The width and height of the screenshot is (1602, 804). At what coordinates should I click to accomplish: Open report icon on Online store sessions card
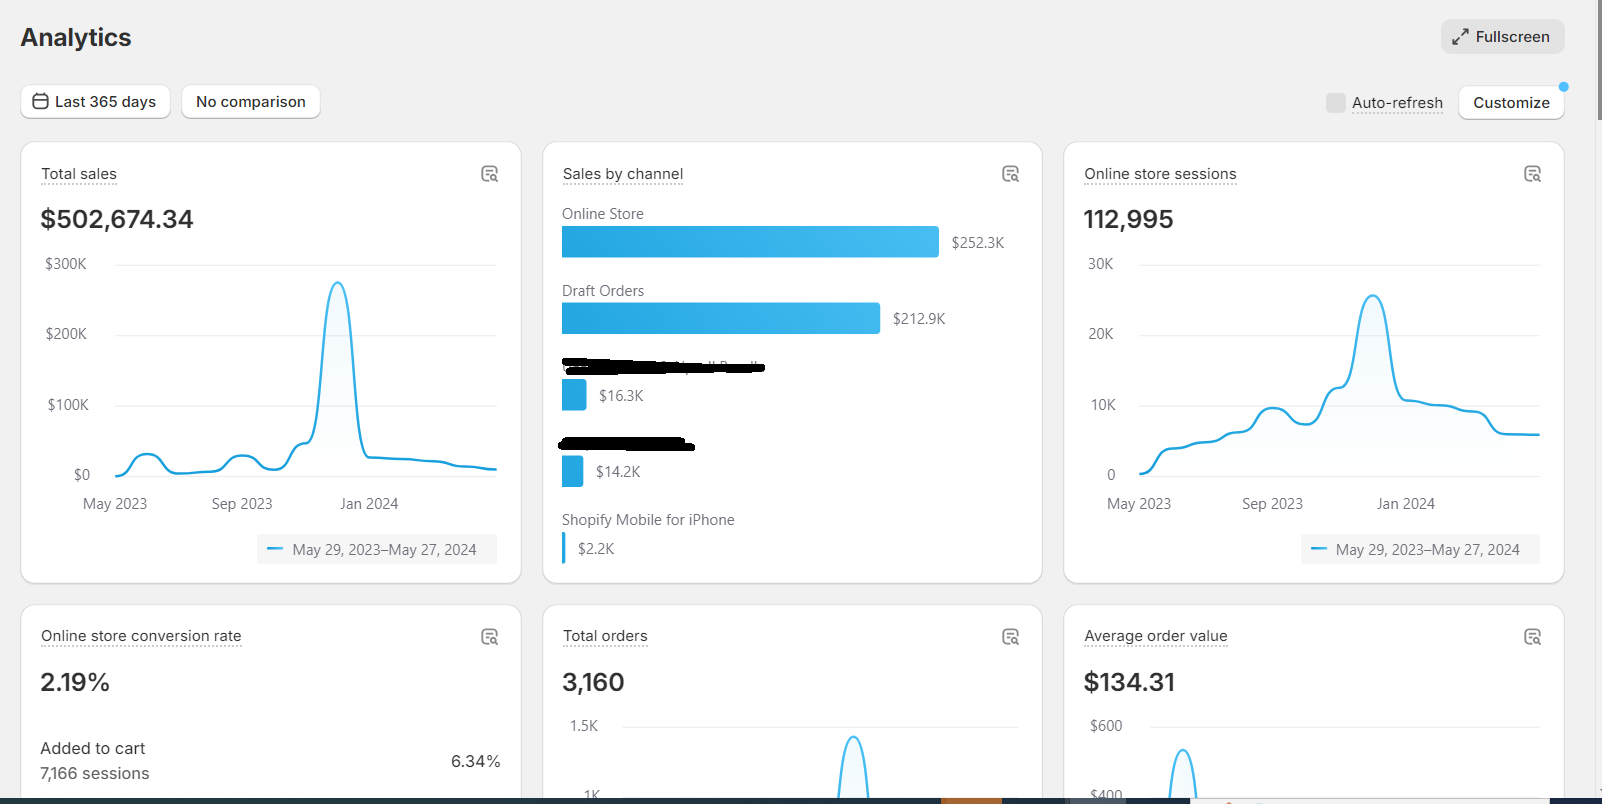tap(1532, 174)
